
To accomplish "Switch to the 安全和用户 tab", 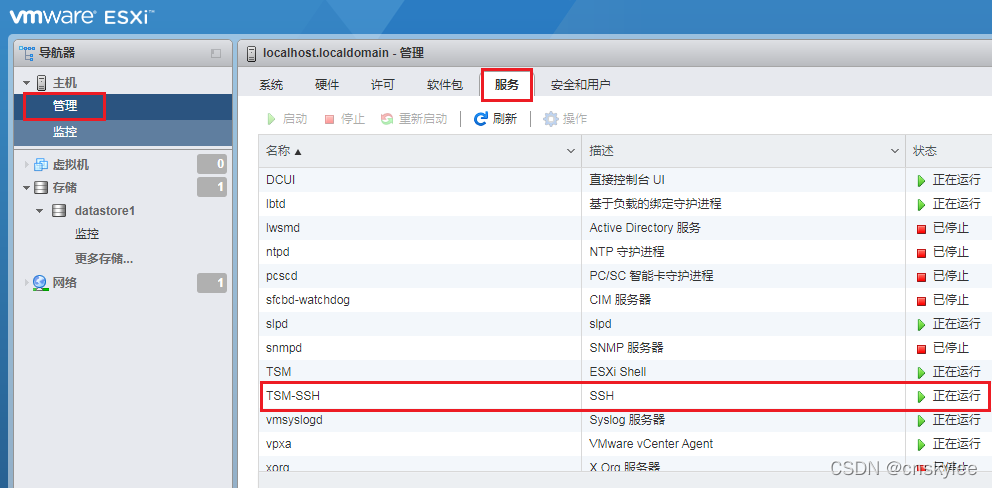I will pyautogui.click(x=580, y=85).
